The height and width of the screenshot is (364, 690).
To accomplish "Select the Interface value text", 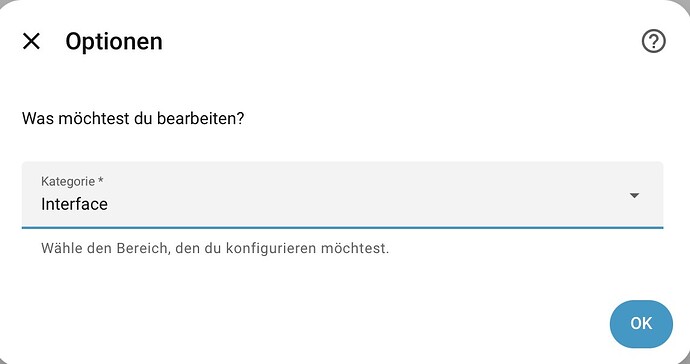I will click(74, 204).
